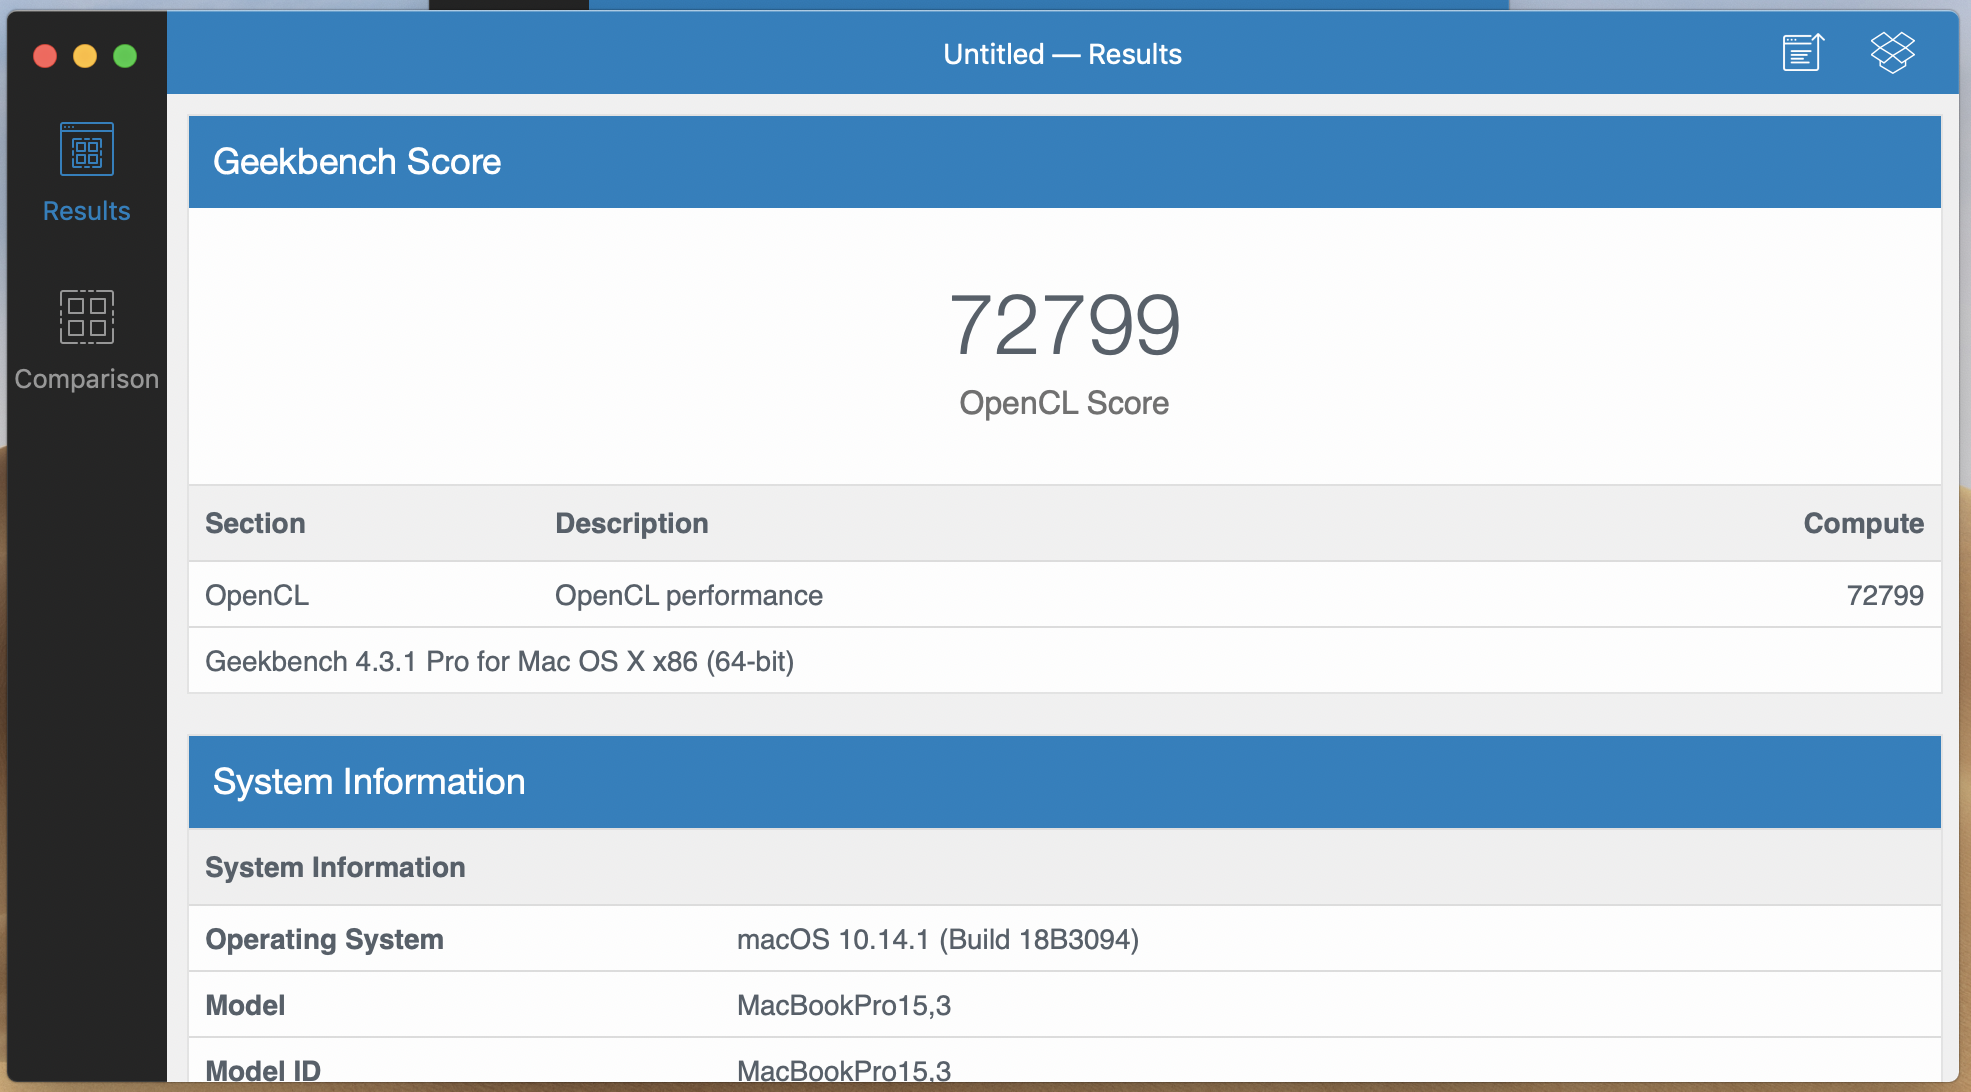Select the Comparison label in sidebar
The height and width of the screenshot is (1092, 1971).
[87, 379]
